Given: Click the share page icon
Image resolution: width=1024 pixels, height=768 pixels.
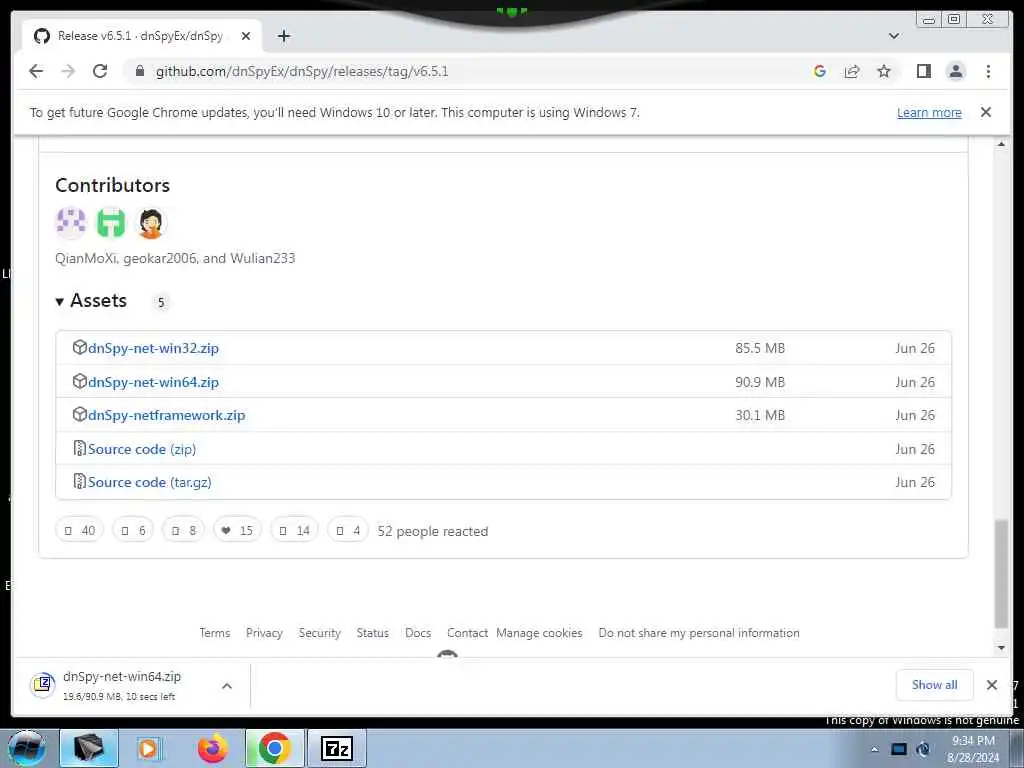Looking at the screenshot, I should [852, 71].
